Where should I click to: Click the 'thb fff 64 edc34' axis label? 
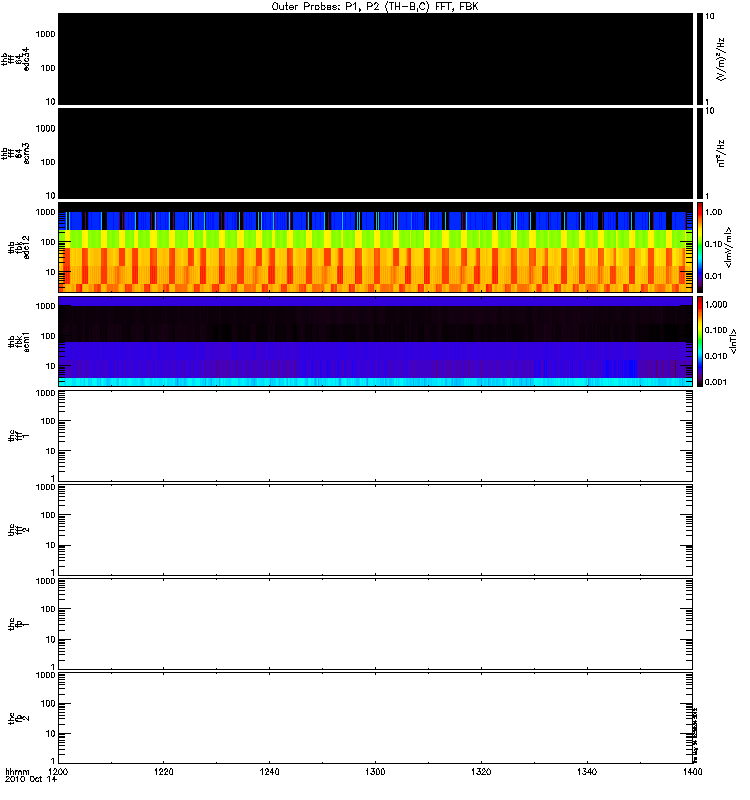click(x=16, y=59)
